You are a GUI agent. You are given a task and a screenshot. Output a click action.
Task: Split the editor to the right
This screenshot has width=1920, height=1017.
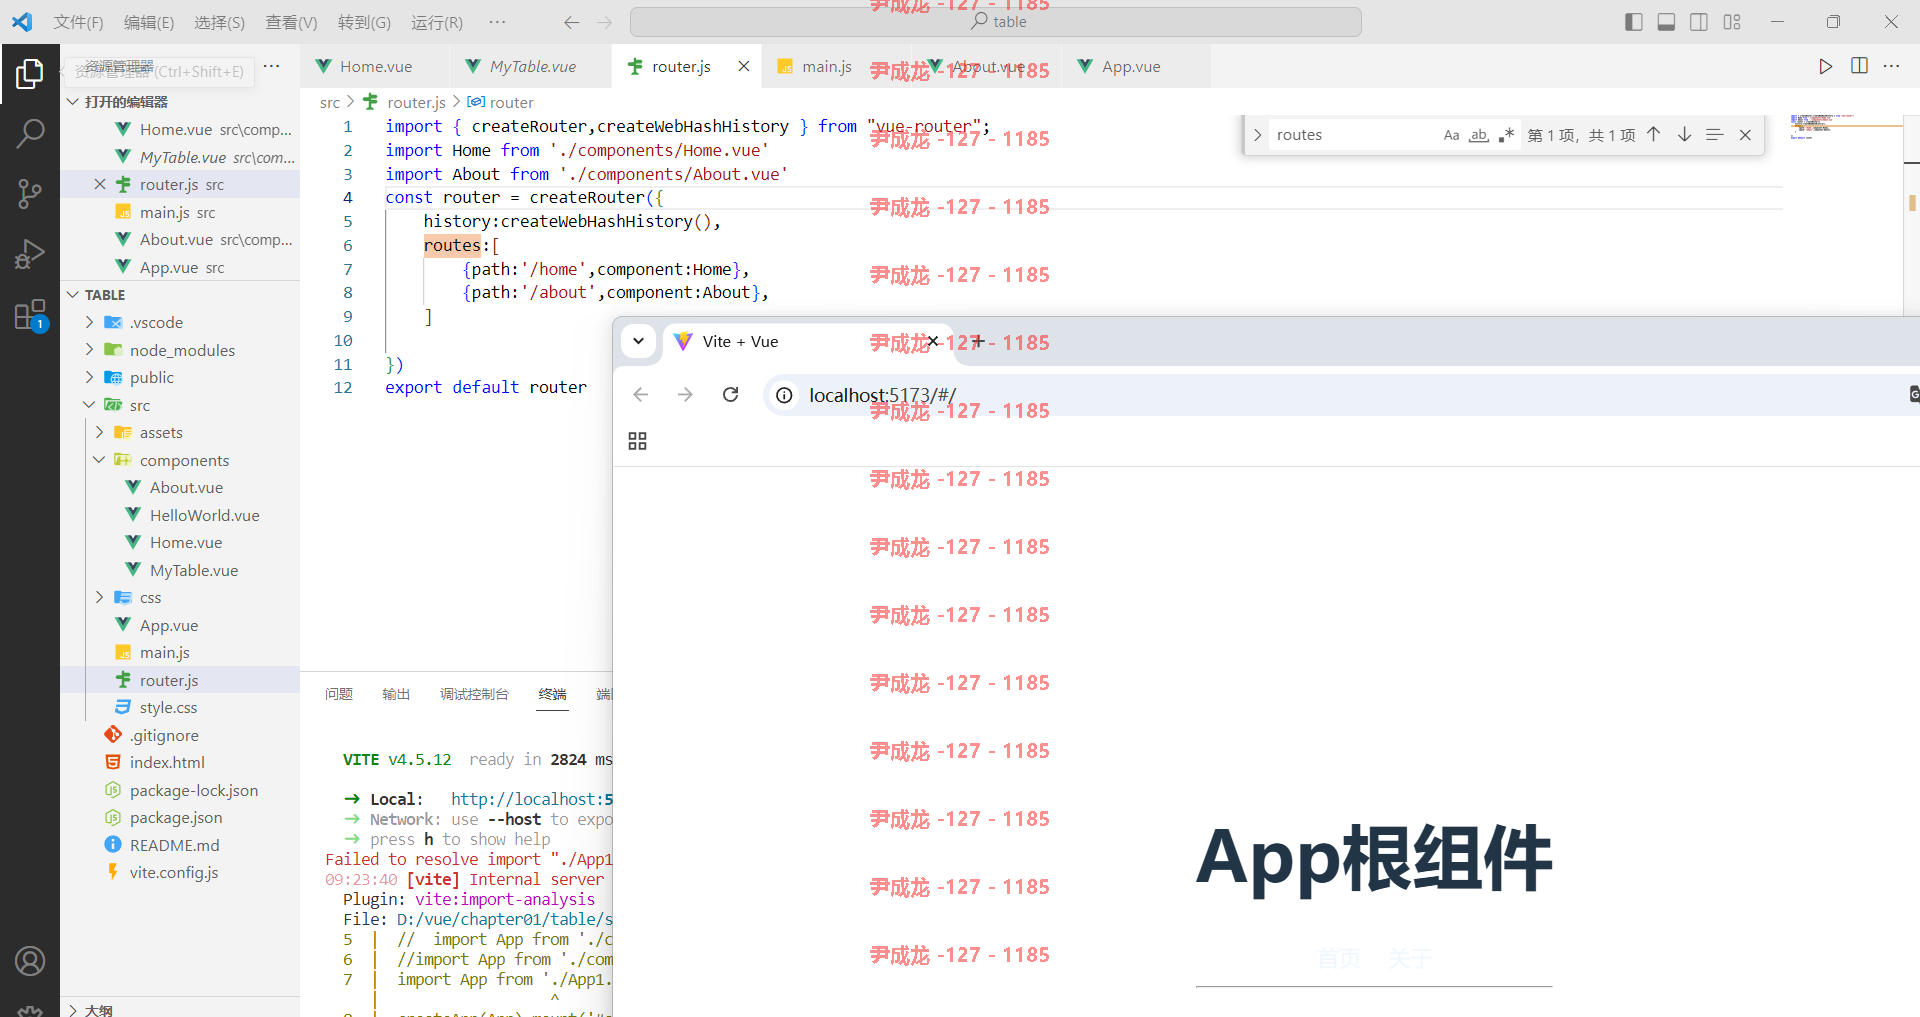(x=1859, y=66)
